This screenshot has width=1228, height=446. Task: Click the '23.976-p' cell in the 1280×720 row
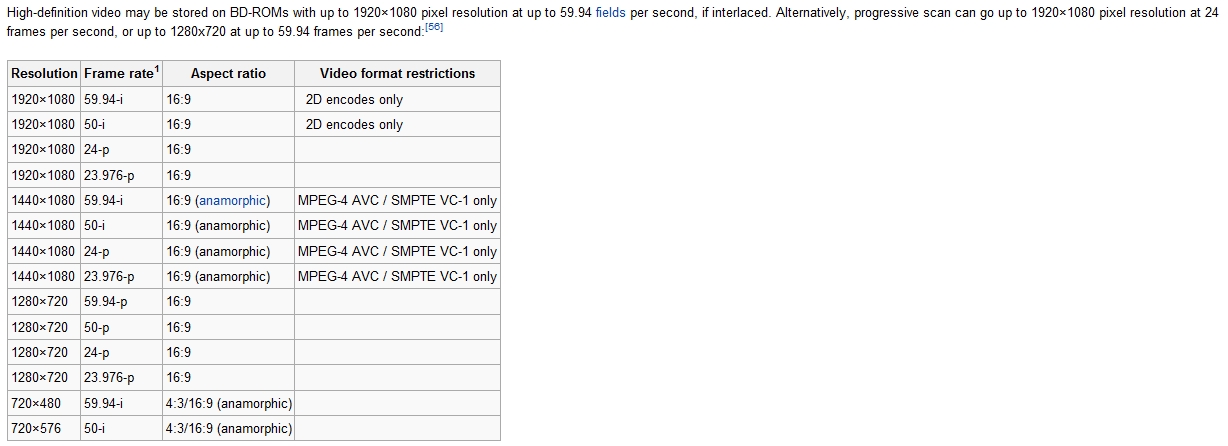tap(109, 377)
